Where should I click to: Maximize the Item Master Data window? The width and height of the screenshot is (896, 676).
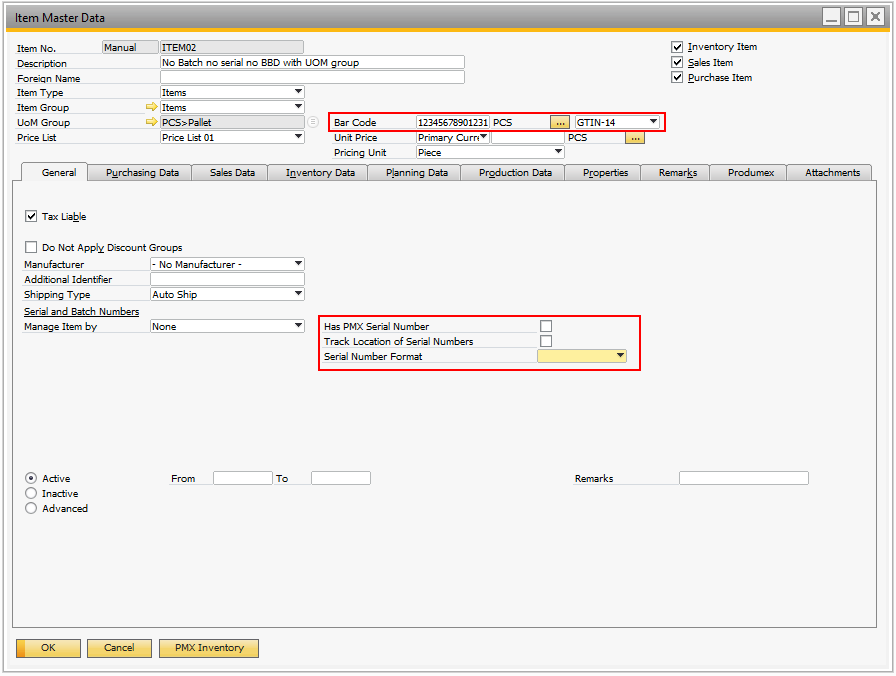coord(853,17)
